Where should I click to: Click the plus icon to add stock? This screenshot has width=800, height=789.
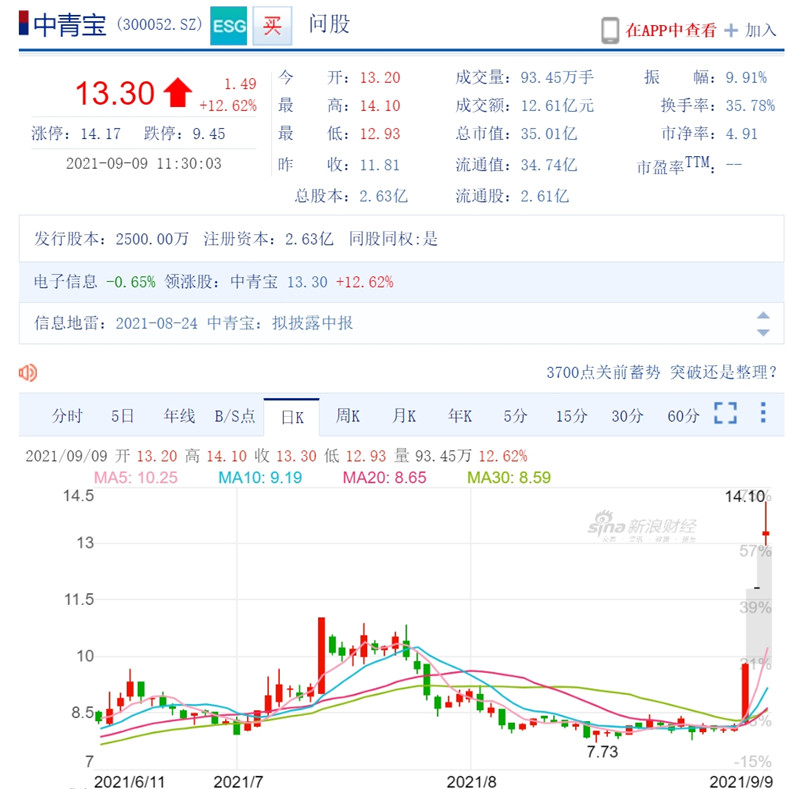731,31
